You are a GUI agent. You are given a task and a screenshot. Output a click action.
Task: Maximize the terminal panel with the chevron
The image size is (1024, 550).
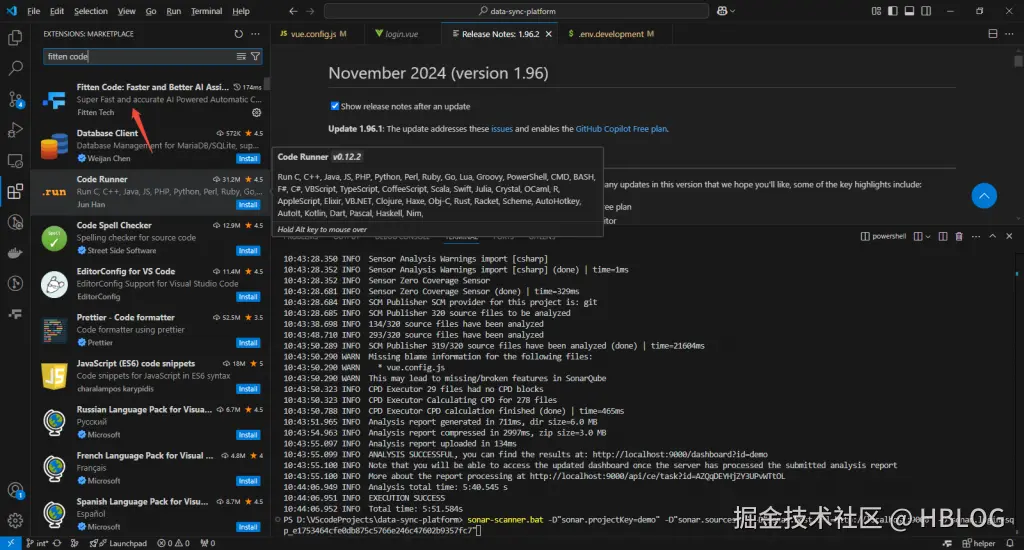(x=993, y=236)
